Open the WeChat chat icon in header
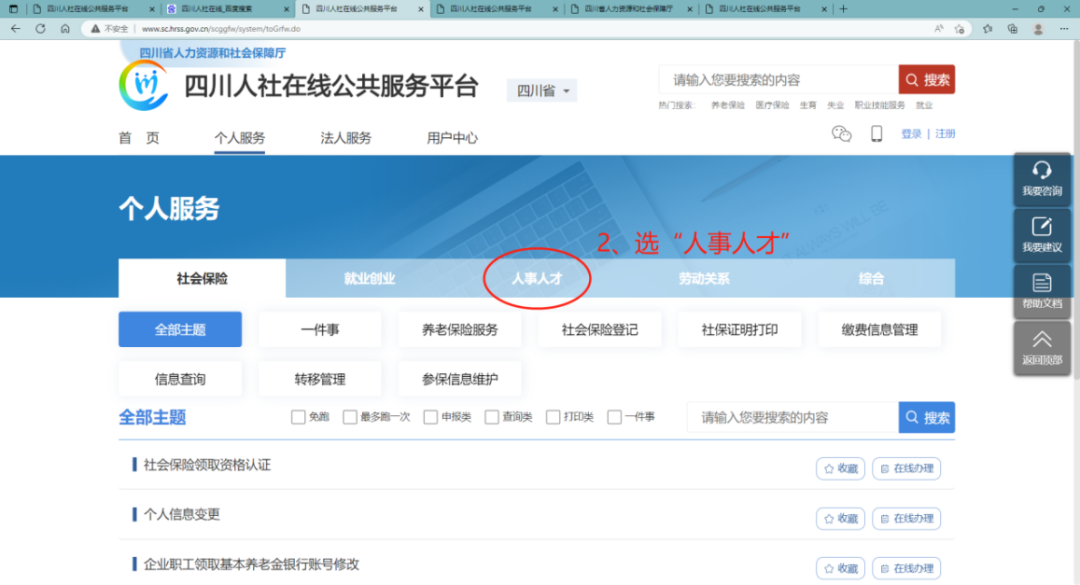Viewport: 1080px width, 585px height. coord(842,133)
